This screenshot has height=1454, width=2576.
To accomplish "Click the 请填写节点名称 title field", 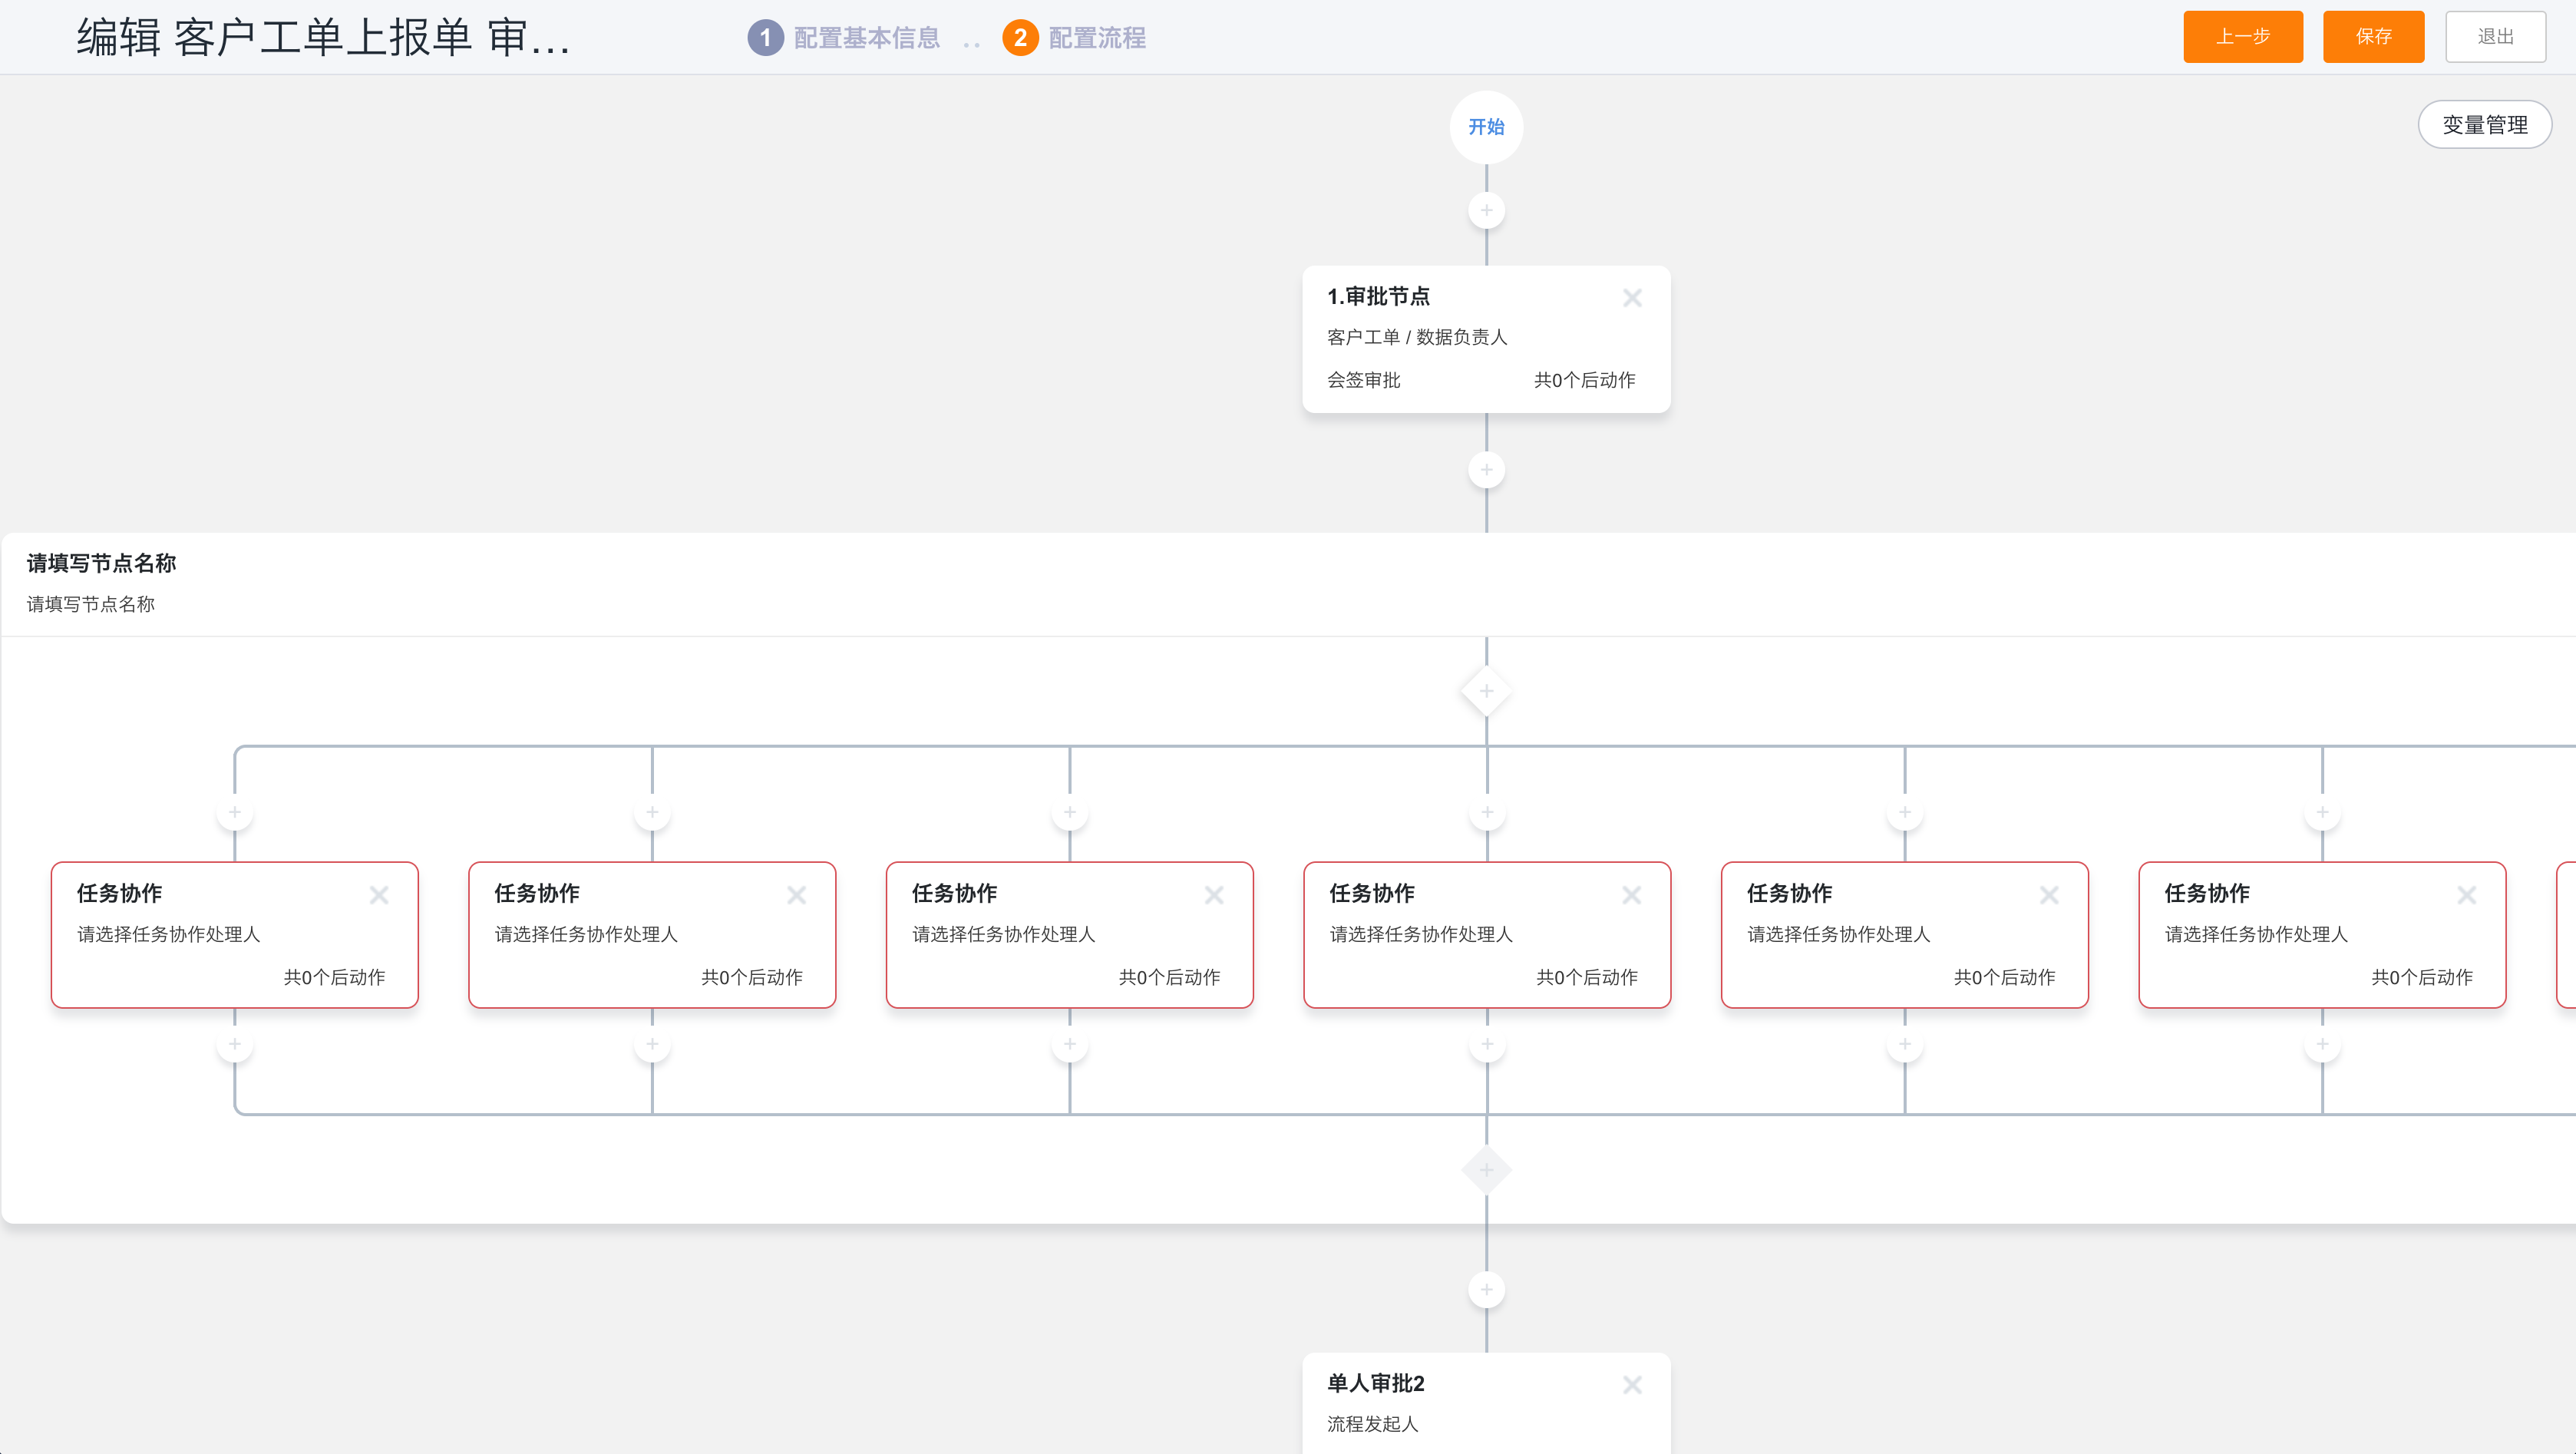I will point(102,563).
